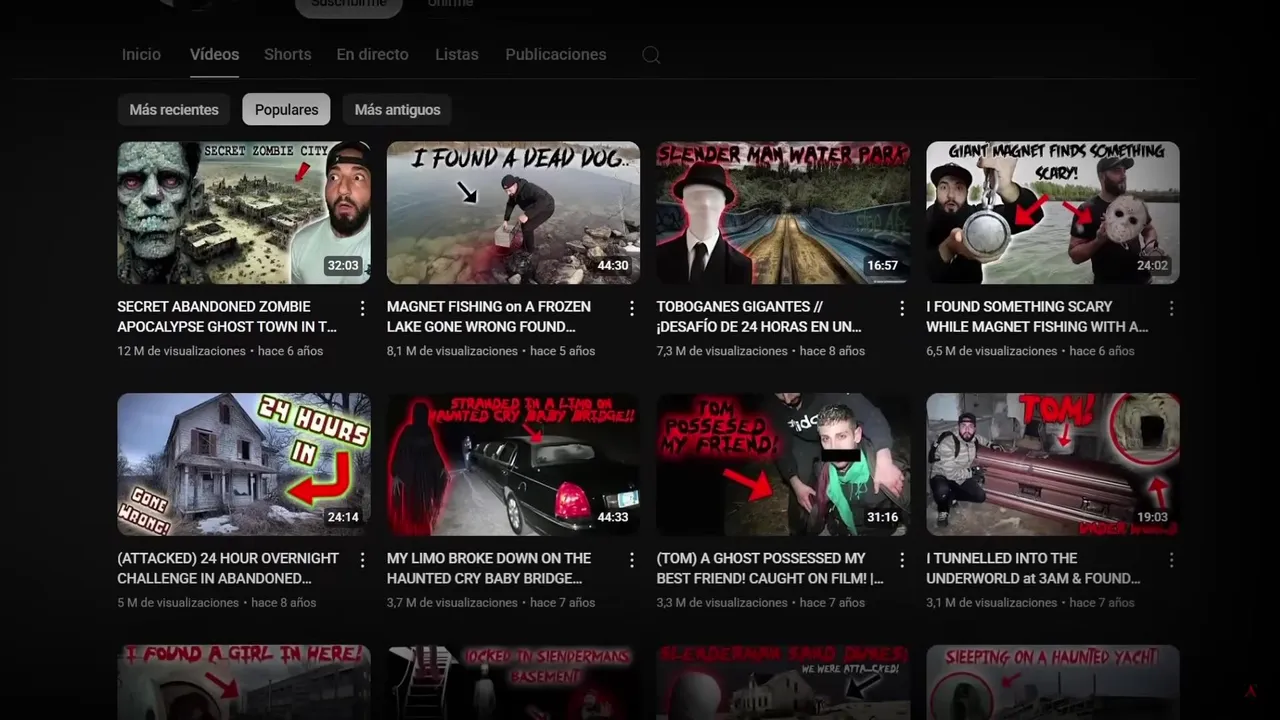Open options menu for I Found Something Scary video
Viewport: 1280px width, 720px height.
click(x=1171, y=308)
